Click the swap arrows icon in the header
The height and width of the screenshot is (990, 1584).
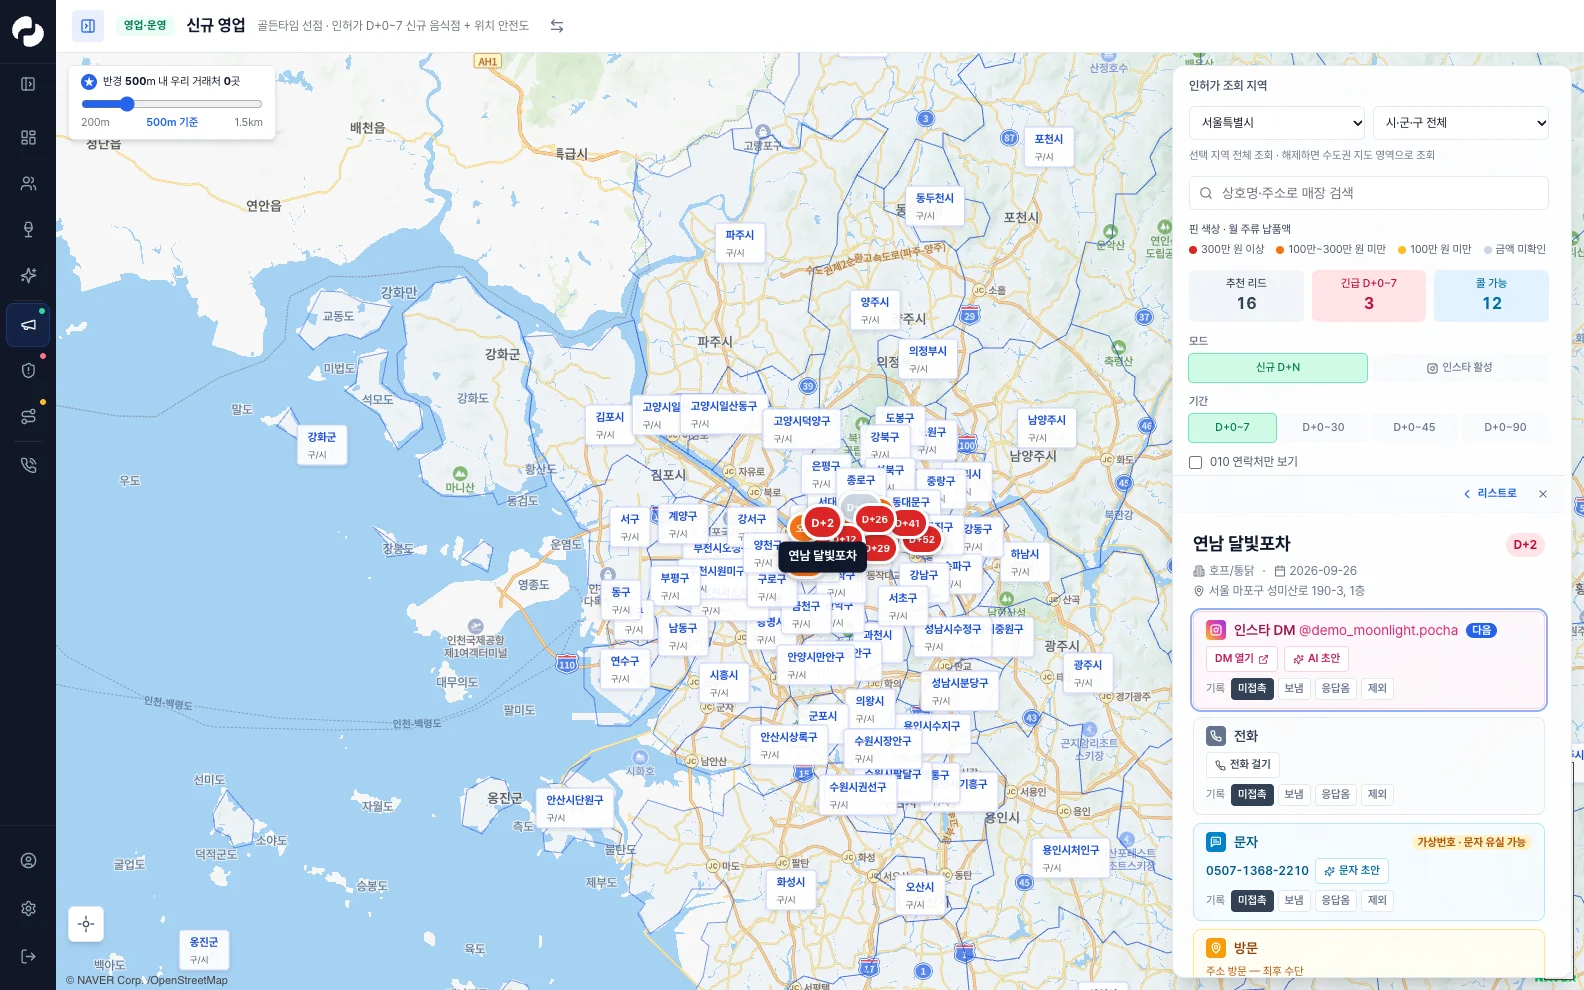[x=557, y=26]
